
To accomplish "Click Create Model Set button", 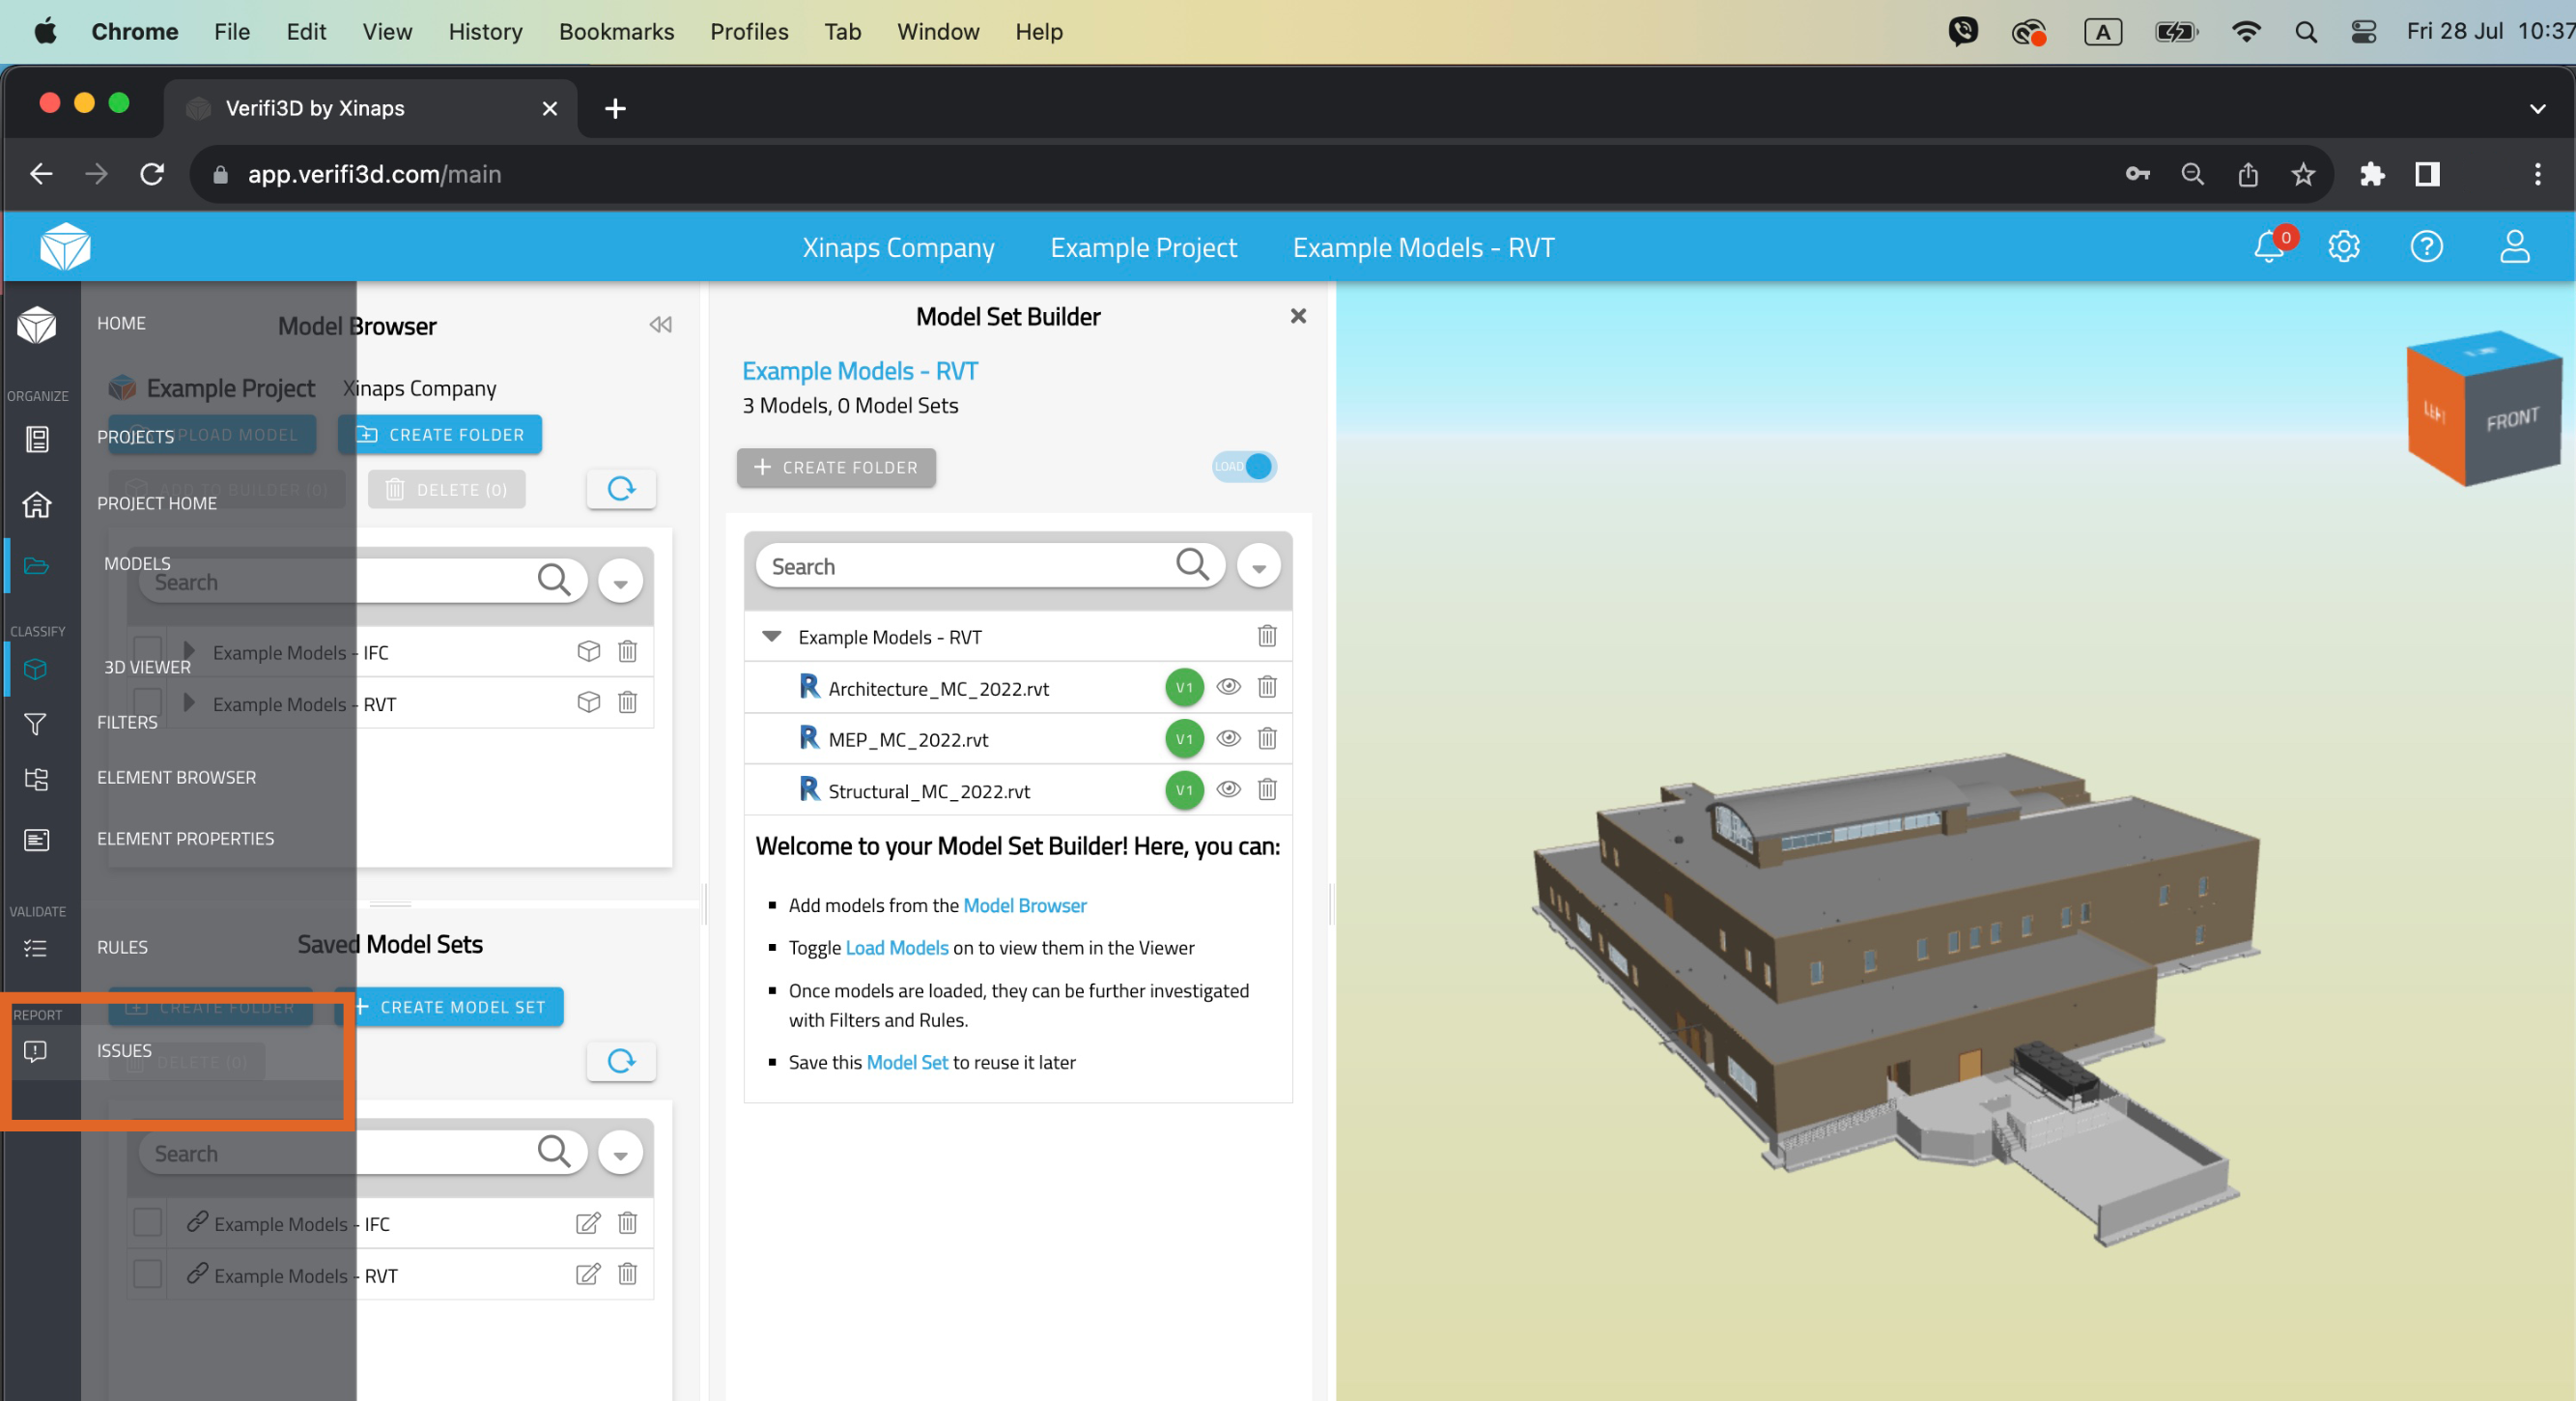I will tap(449, 1007).
